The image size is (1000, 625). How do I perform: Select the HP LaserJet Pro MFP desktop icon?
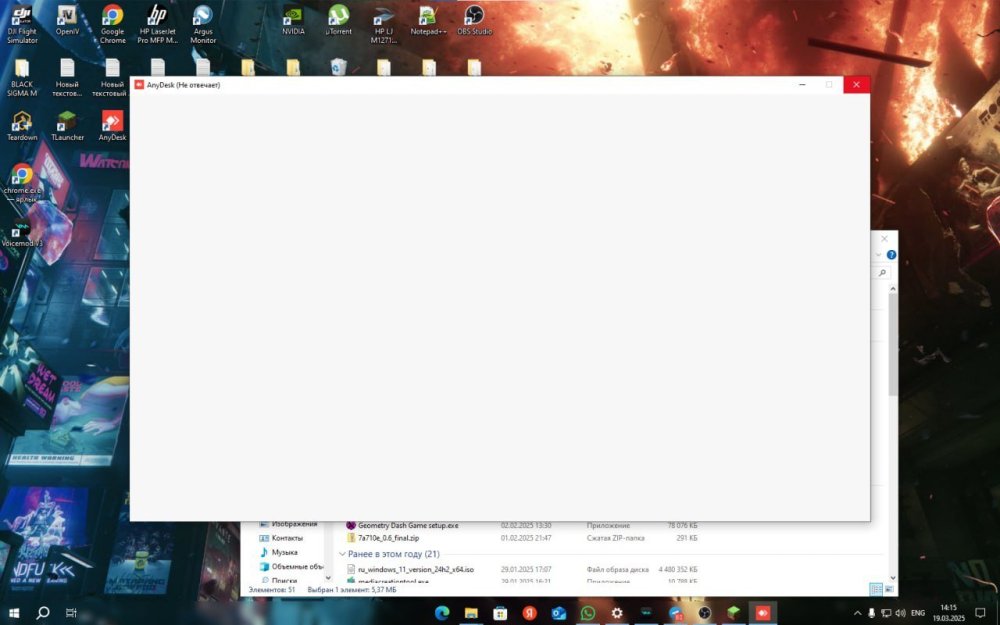tap(158, 24)
